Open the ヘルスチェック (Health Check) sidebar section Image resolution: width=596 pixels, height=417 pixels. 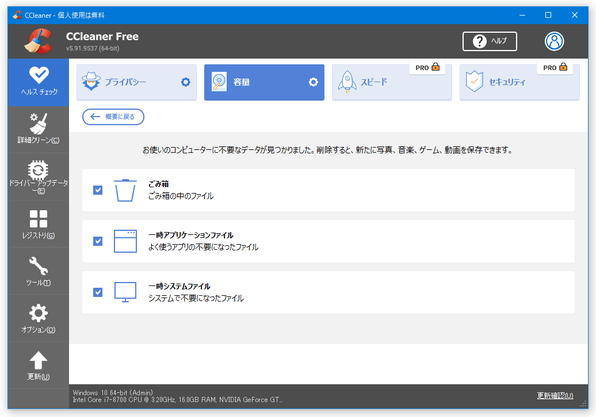coord(38,82)
